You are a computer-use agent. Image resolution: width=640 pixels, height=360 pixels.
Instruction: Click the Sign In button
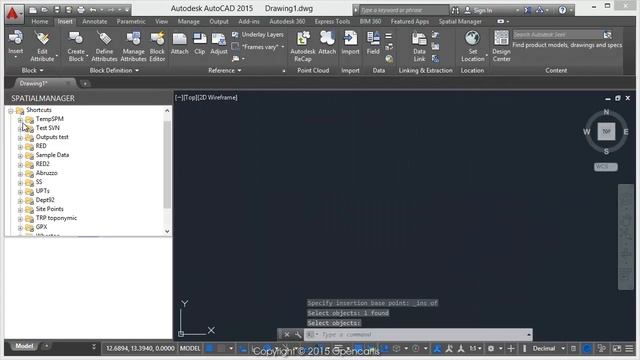coord(483,10)
